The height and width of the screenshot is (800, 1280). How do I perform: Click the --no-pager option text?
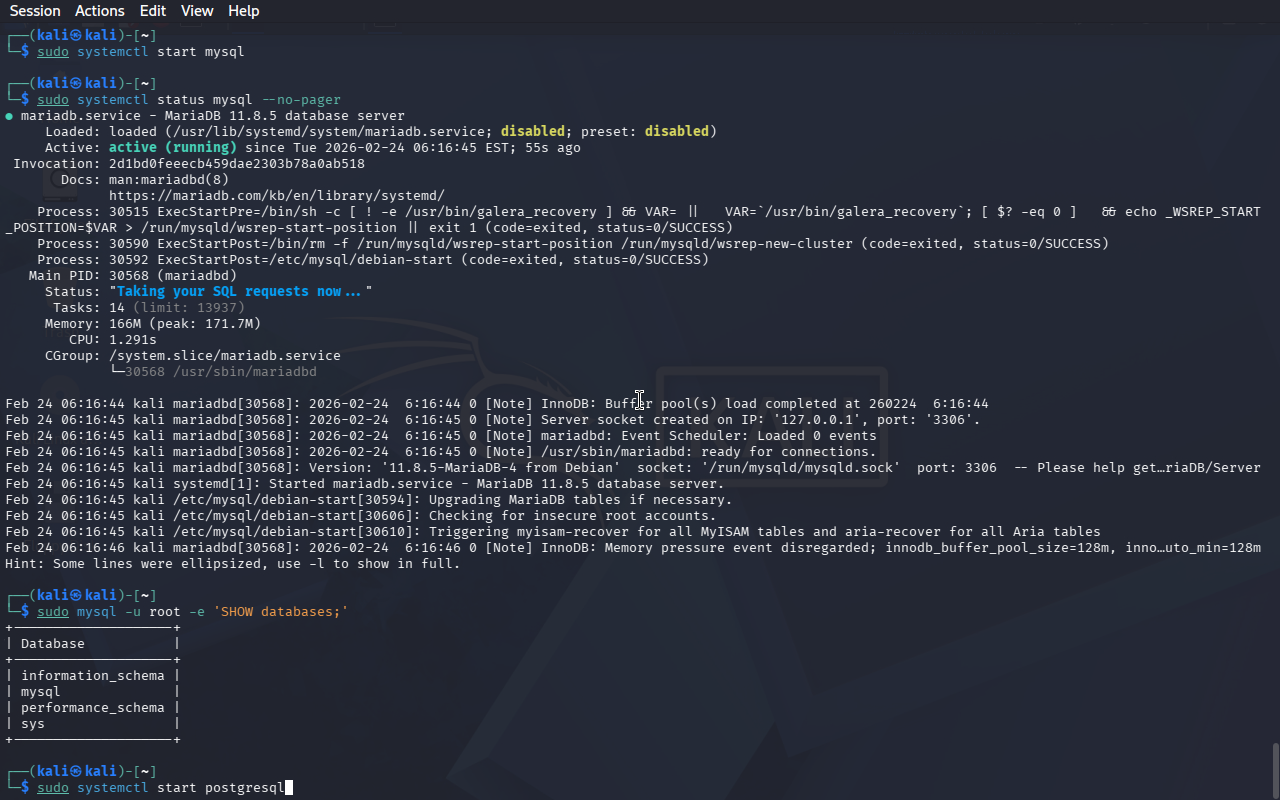click(301, 100)
